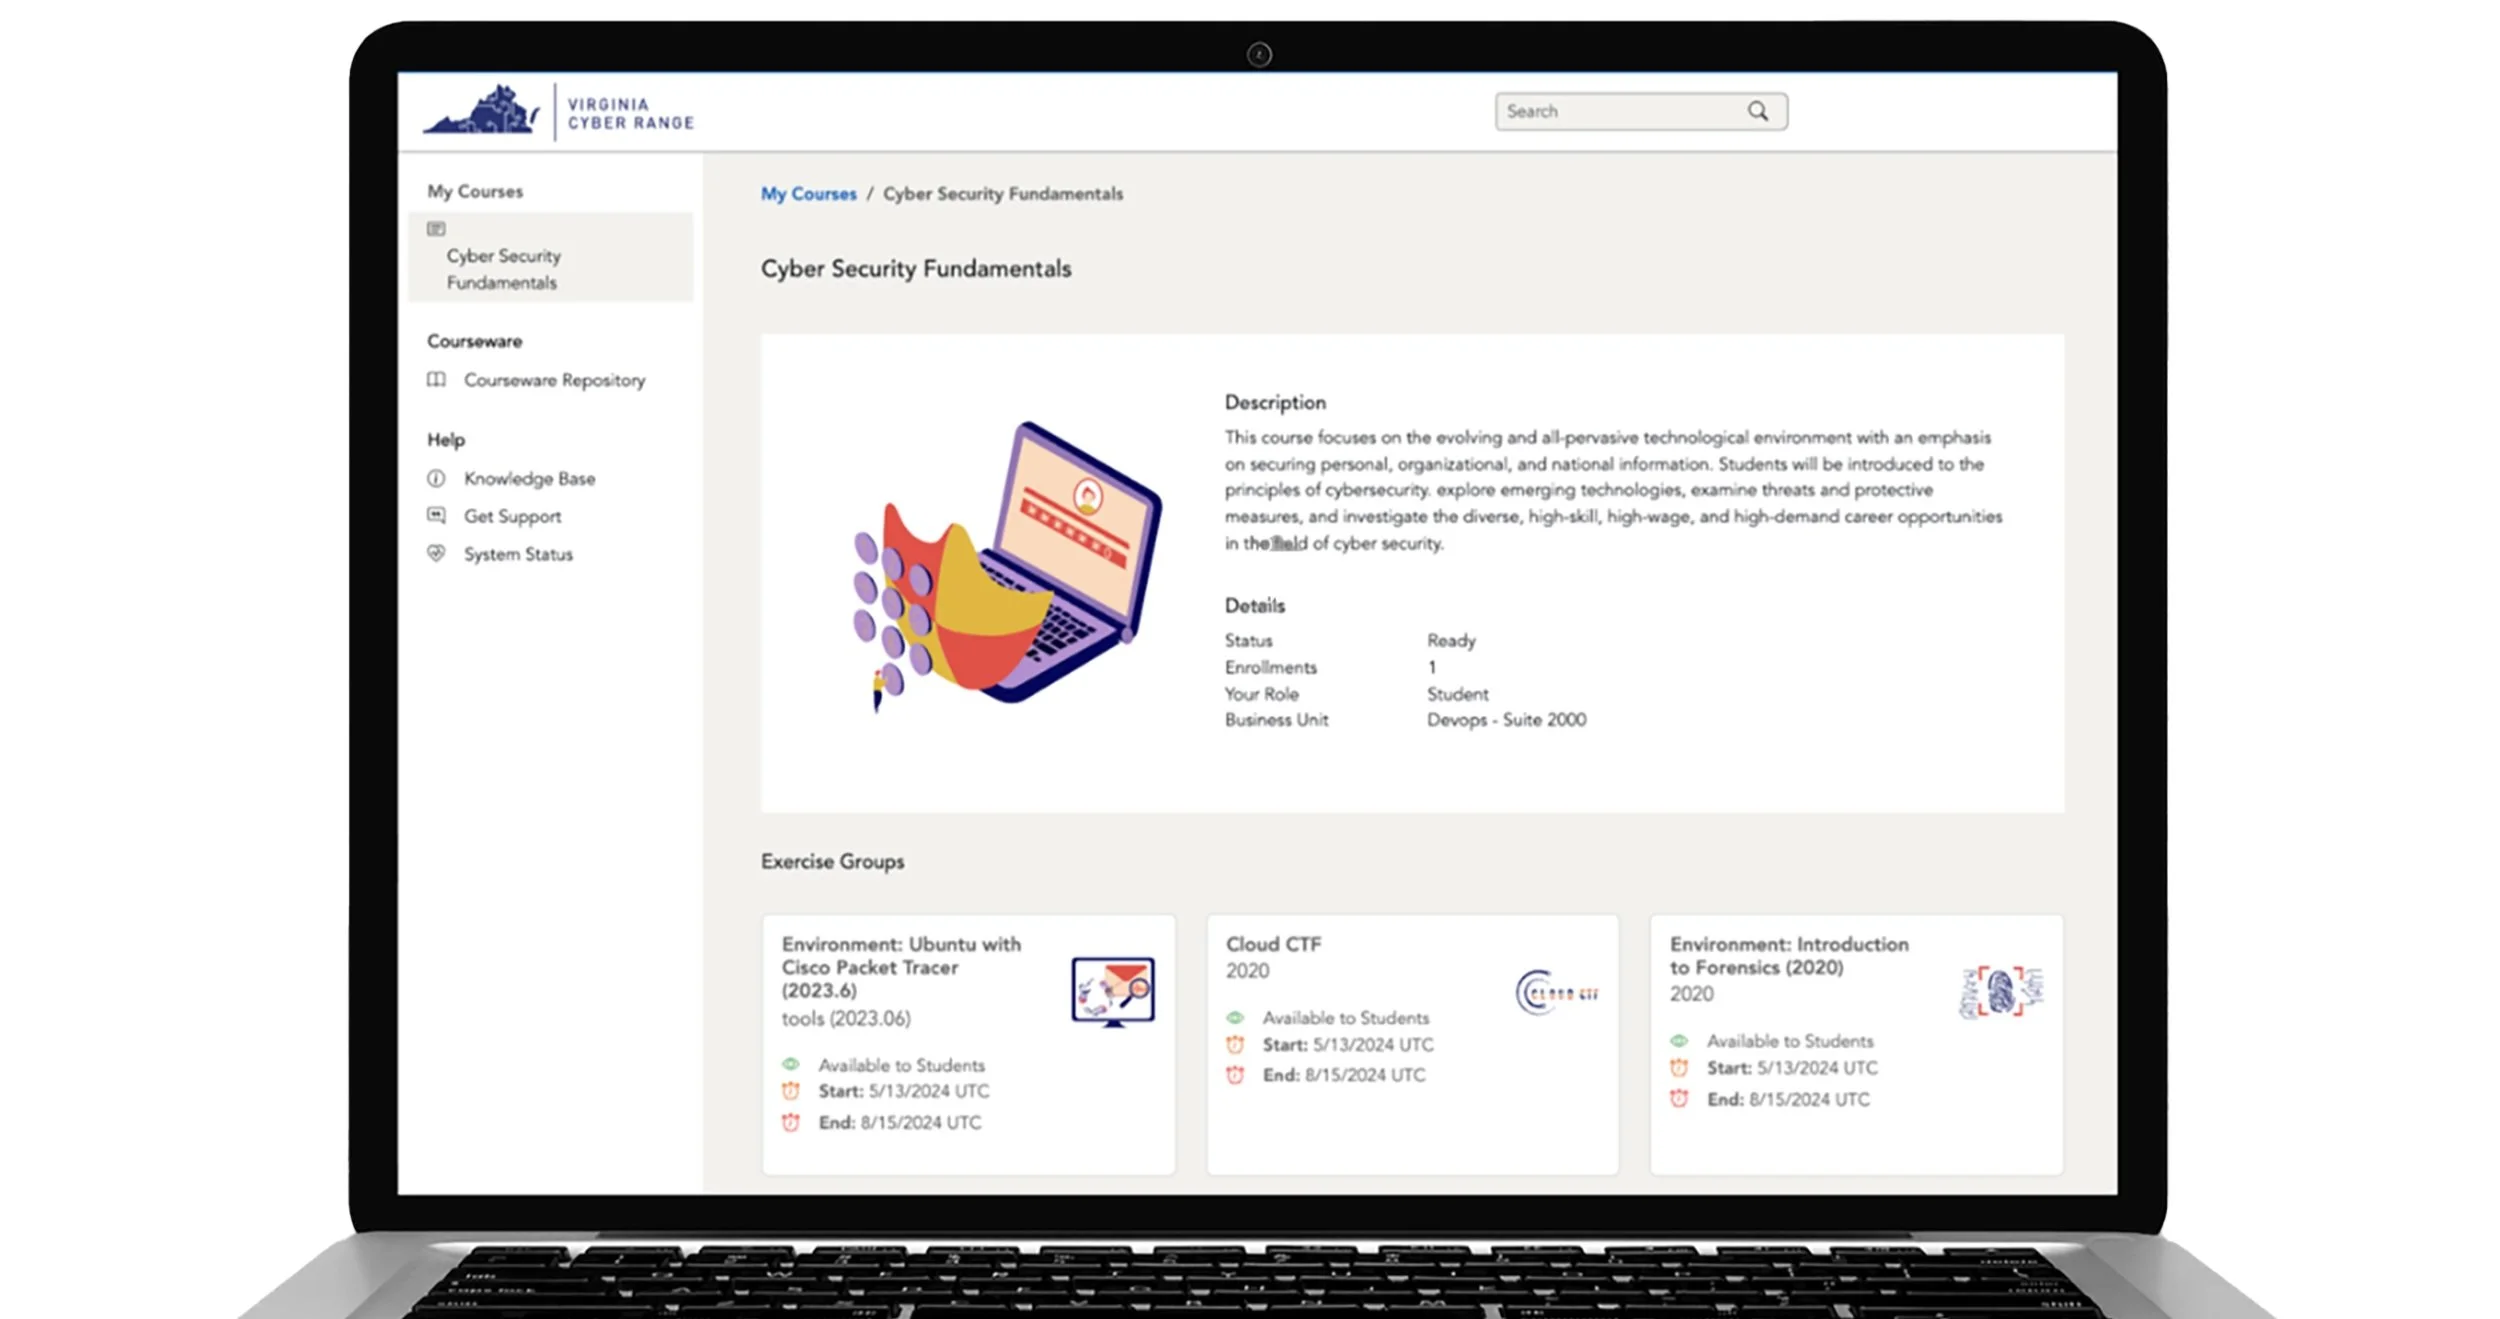The height and width of the screenshot is (1319, 2500).
Task: Click the Introduction to Forensics fingerprint icon
Action: [x=2001, y=992]
